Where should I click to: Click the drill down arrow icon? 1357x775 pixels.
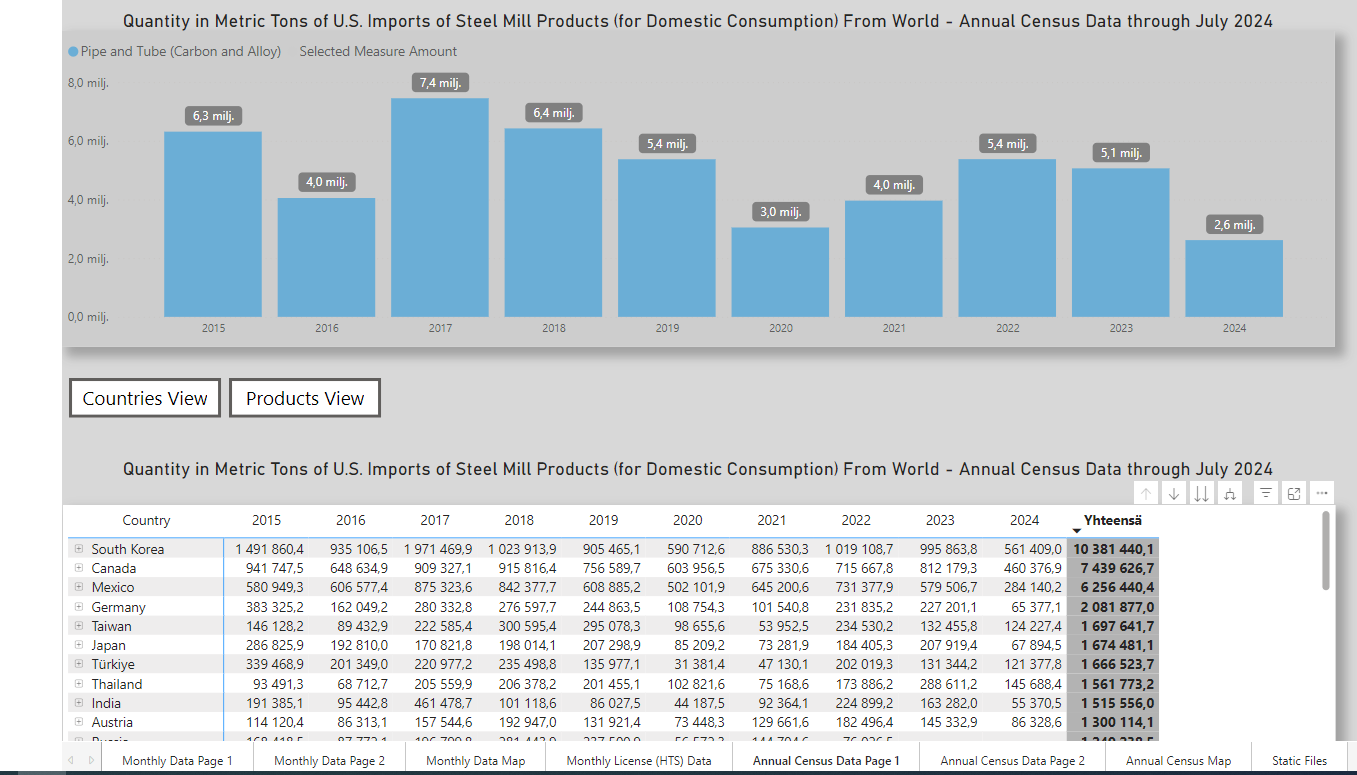click(1174, 493)
